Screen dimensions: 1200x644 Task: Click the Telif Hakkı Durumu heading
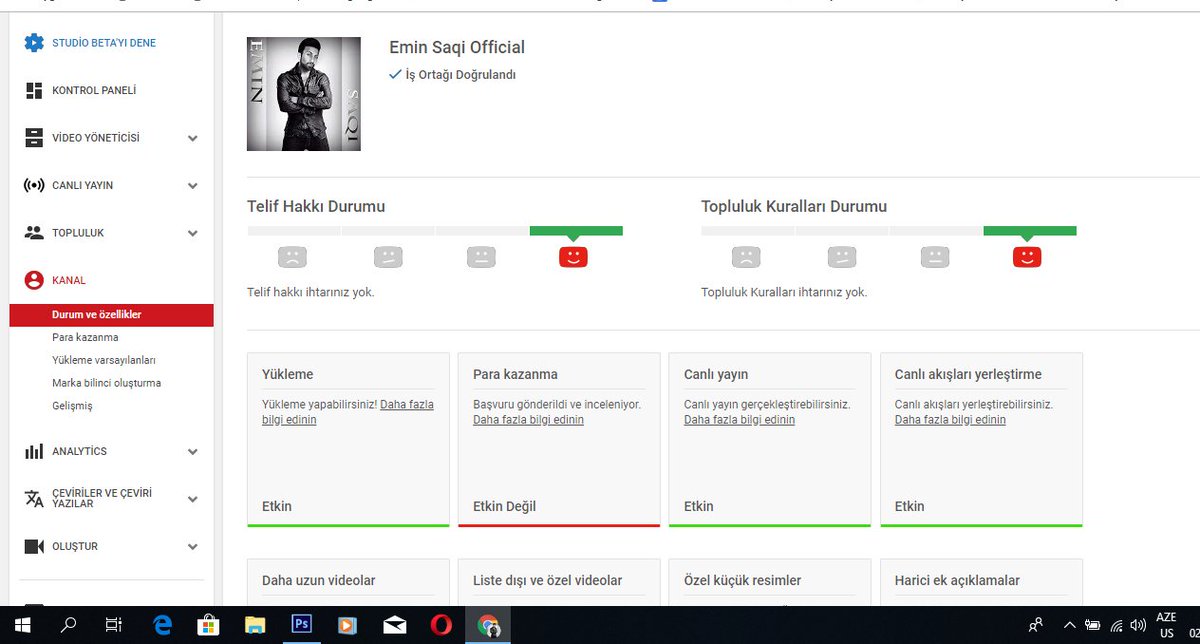coord(316,207)
